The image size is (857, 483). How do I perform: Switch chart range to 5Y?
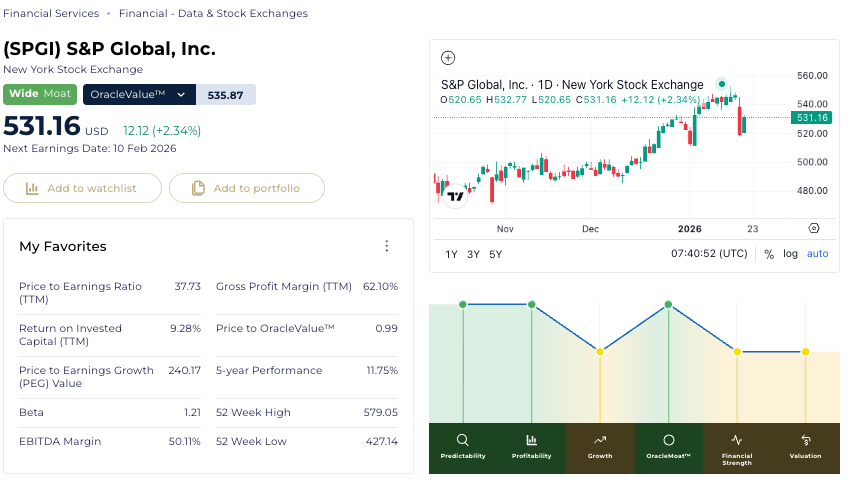click(495, 254)
